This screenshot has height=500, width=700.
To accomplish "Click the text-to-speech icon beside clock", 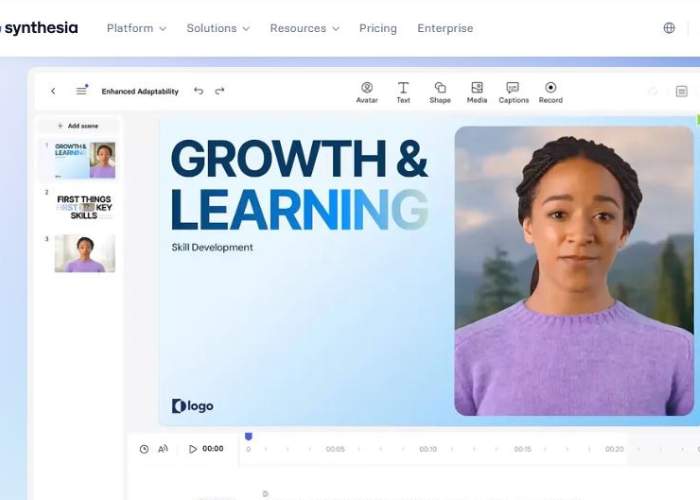I will click(x=163, y=449).
